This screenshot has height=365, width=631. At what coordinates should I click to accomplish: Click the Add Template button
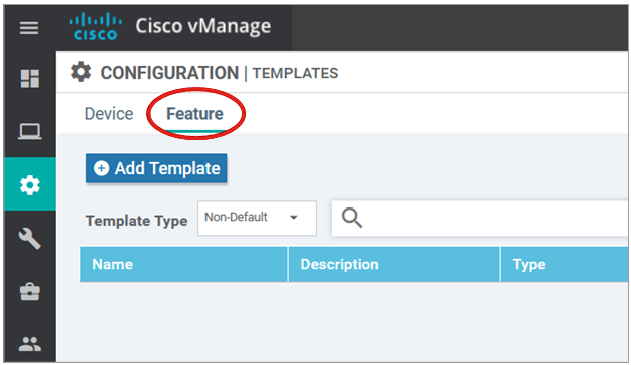pos(157,168)
